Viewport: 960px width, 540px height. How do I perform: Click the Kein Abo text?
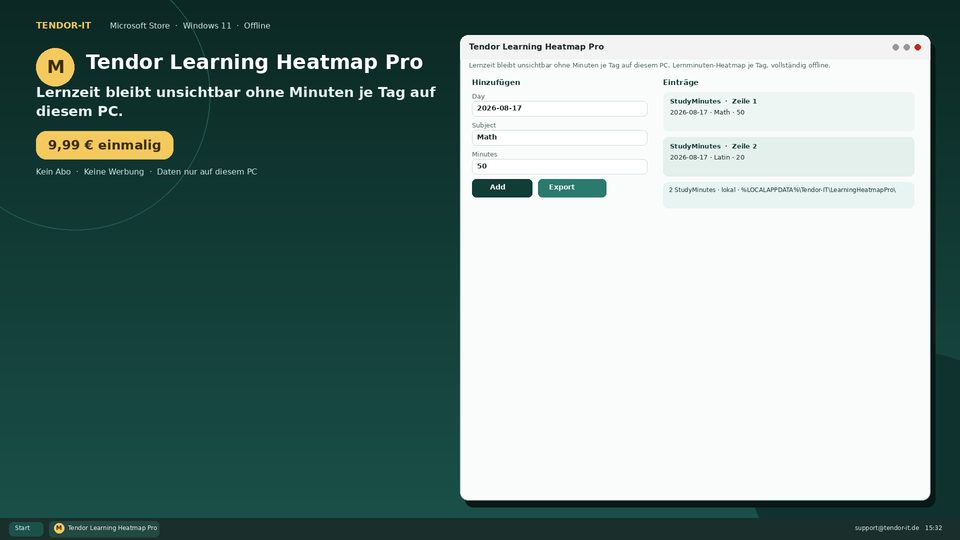point(53,172)
